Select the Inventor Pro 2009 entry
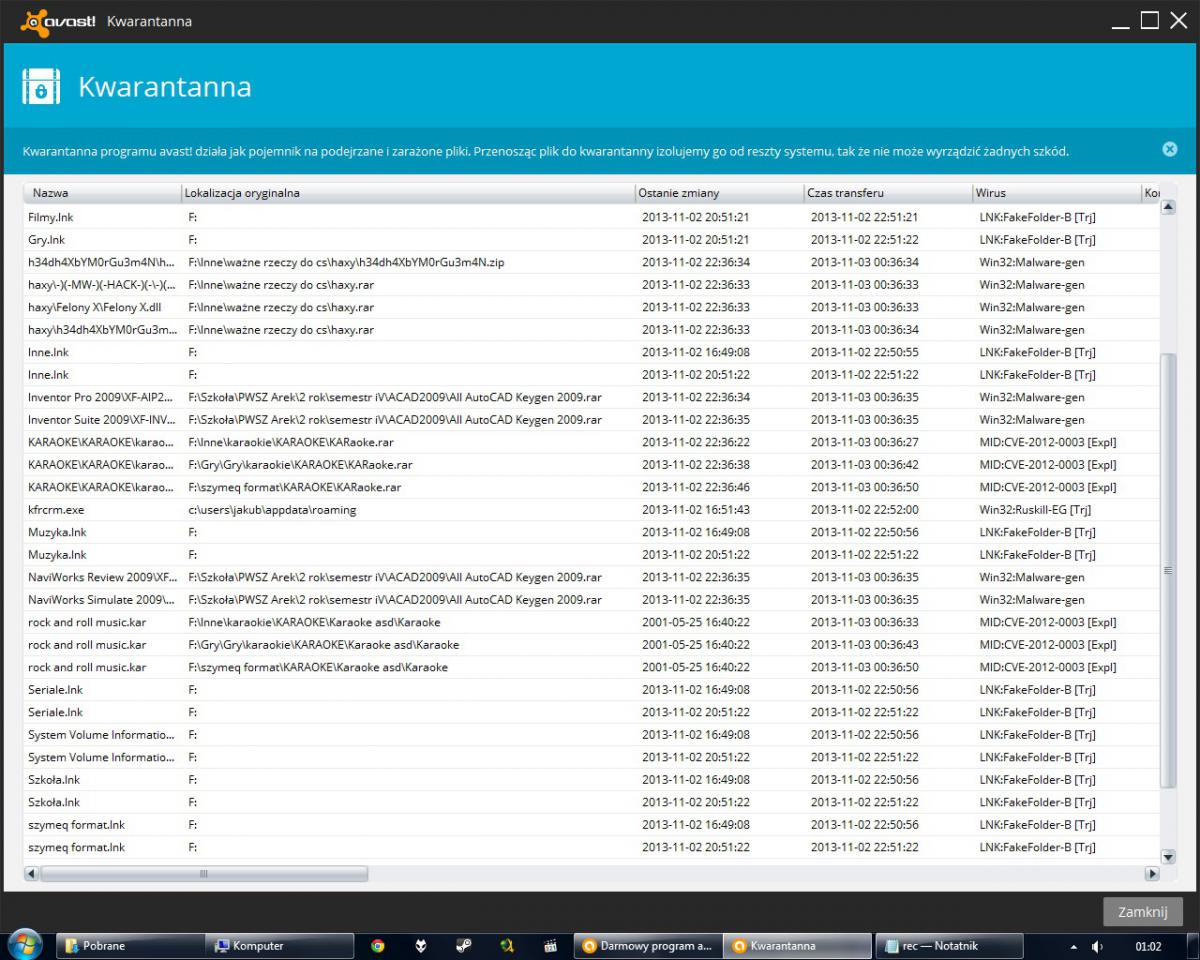The image size is (1200, 960). 101,397
